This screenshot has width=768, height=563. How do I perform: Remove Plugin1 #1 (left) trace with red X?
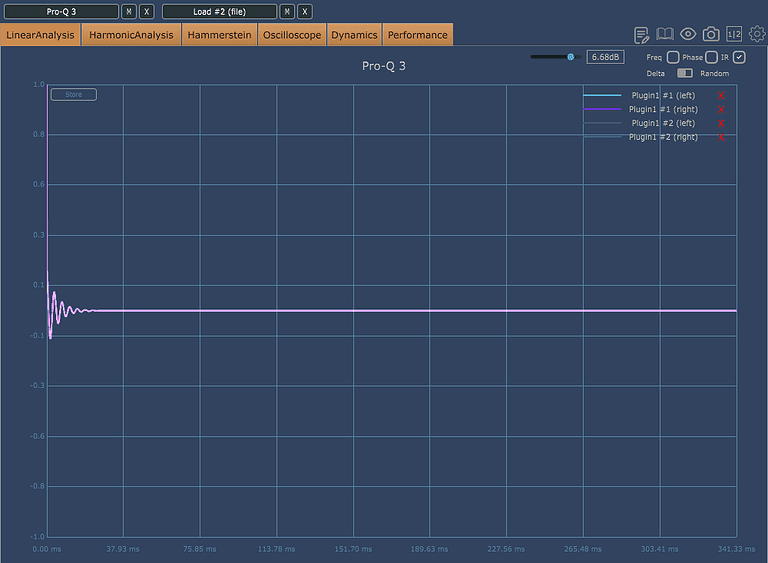click(x=720, y=95)
